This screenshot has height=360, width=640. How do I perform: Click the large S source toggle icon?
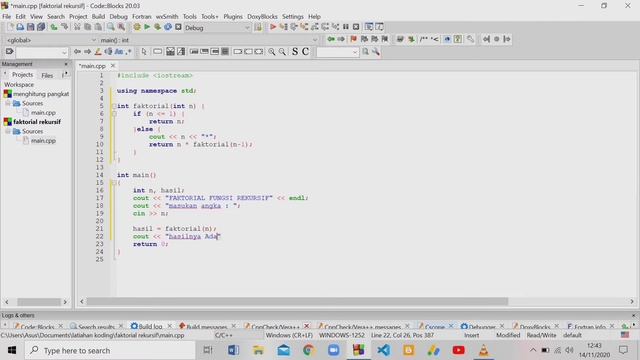tap(295, 52)
